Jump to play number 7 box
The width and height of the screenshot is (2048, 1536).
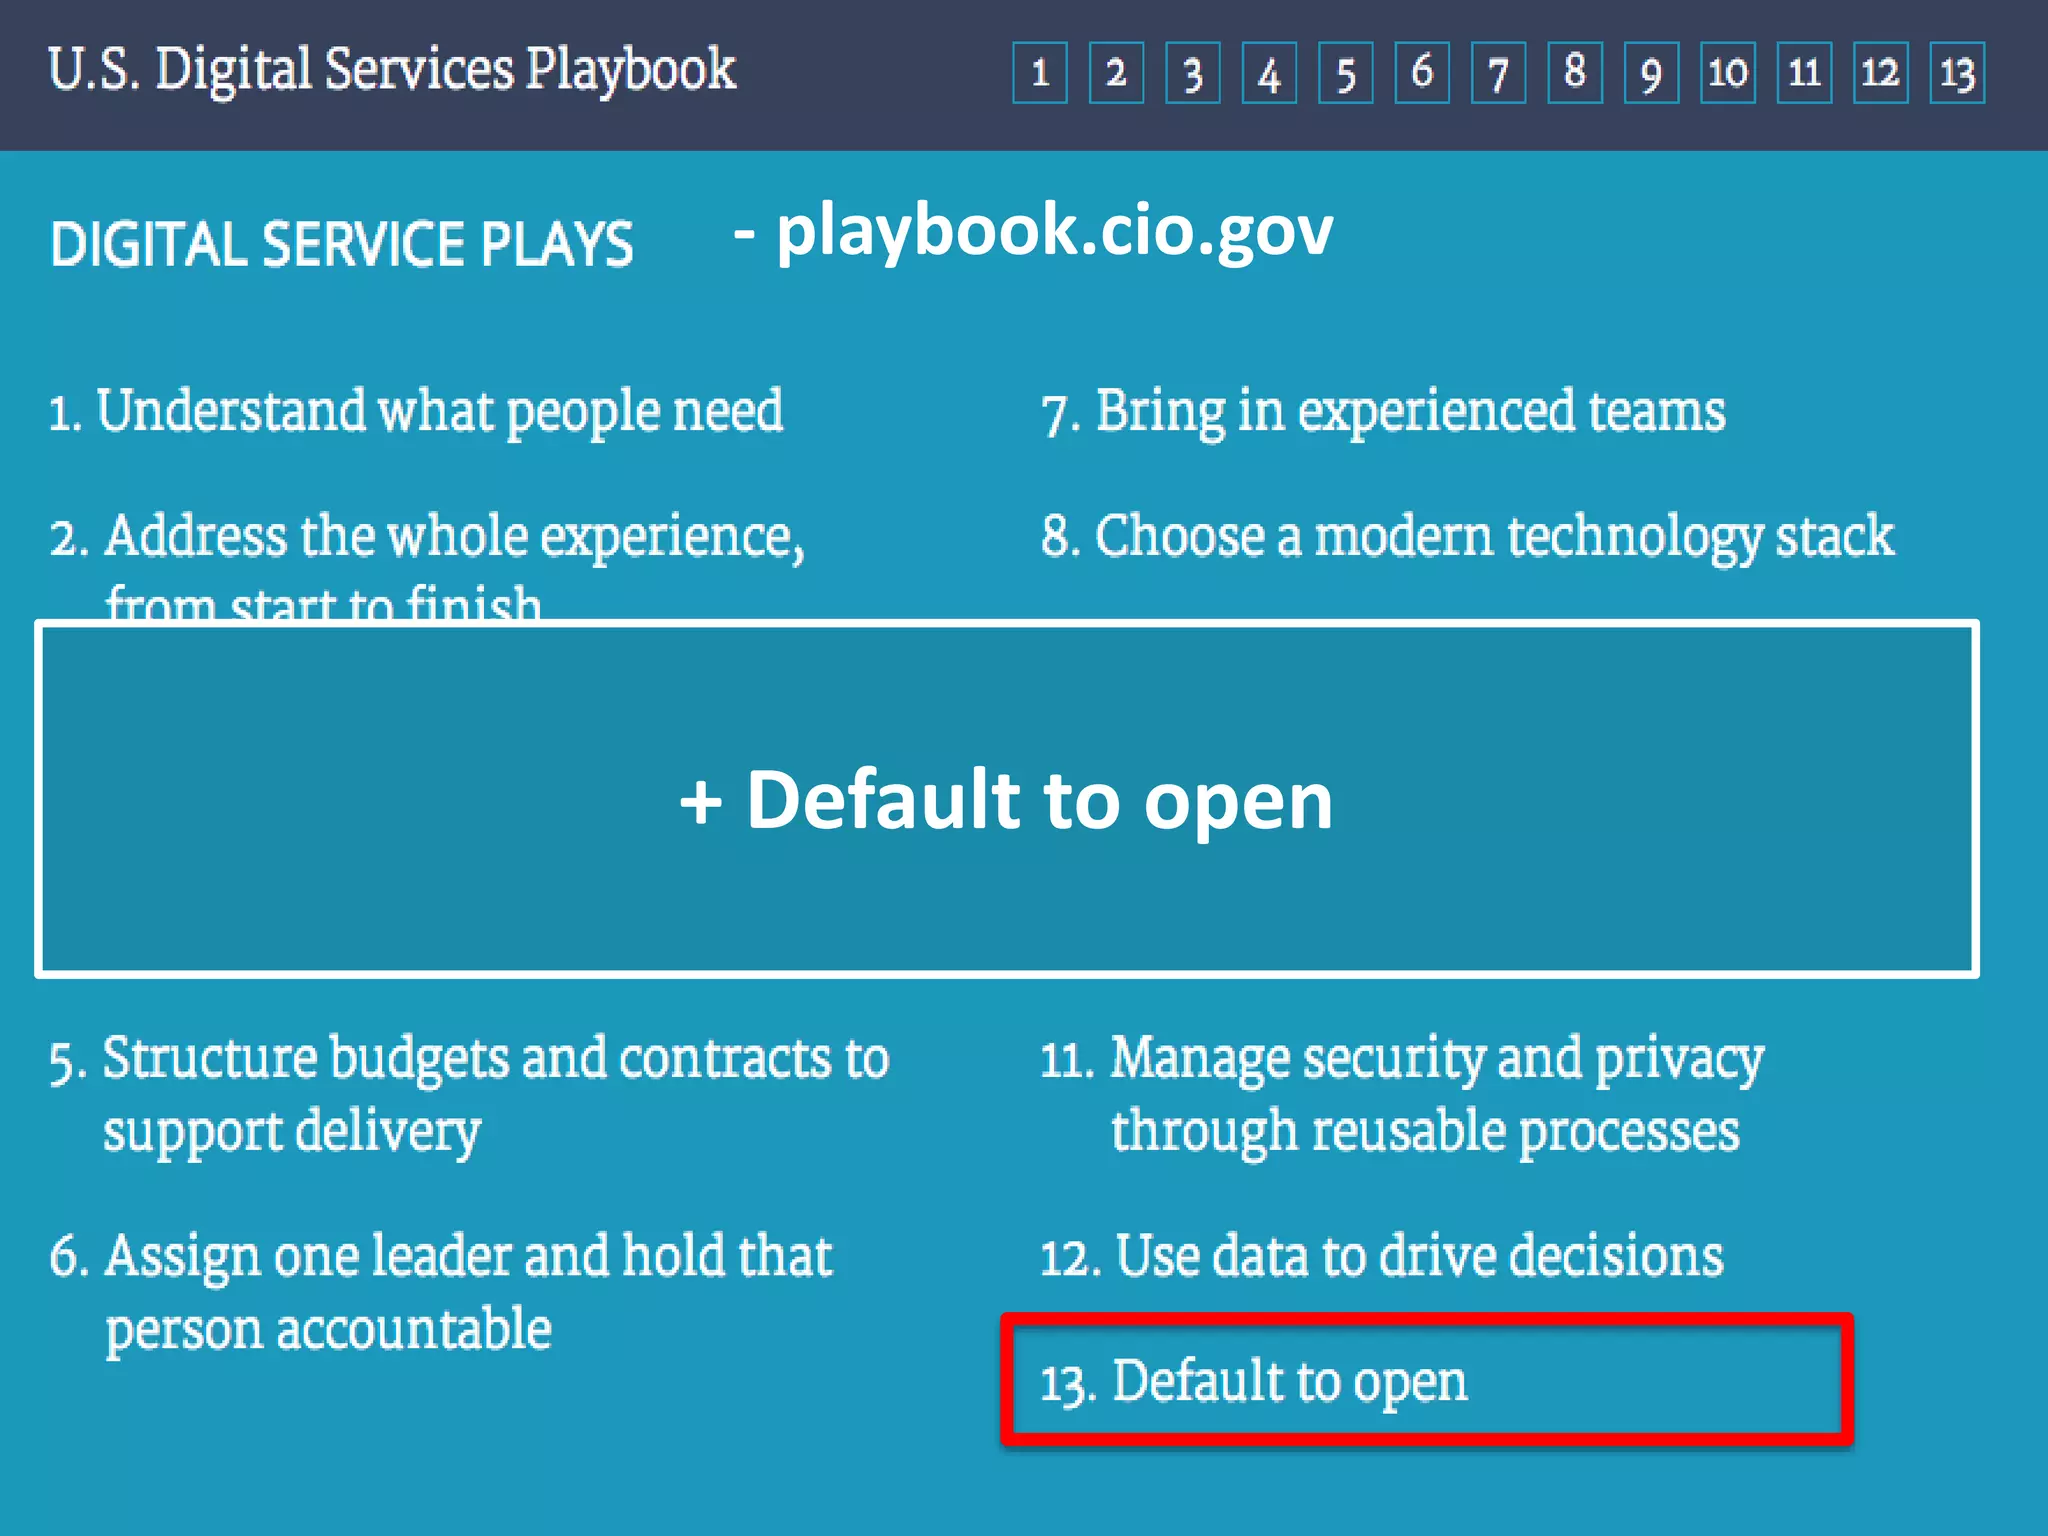pyautogui.click(x=1498, y=73)
